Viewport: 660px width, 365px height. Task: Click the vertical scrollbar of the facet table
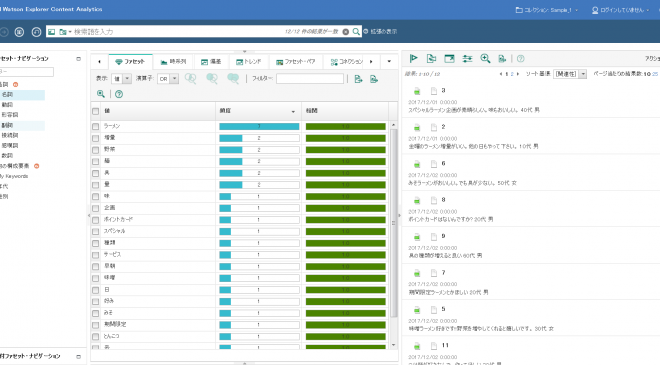[x=394, y=223]
